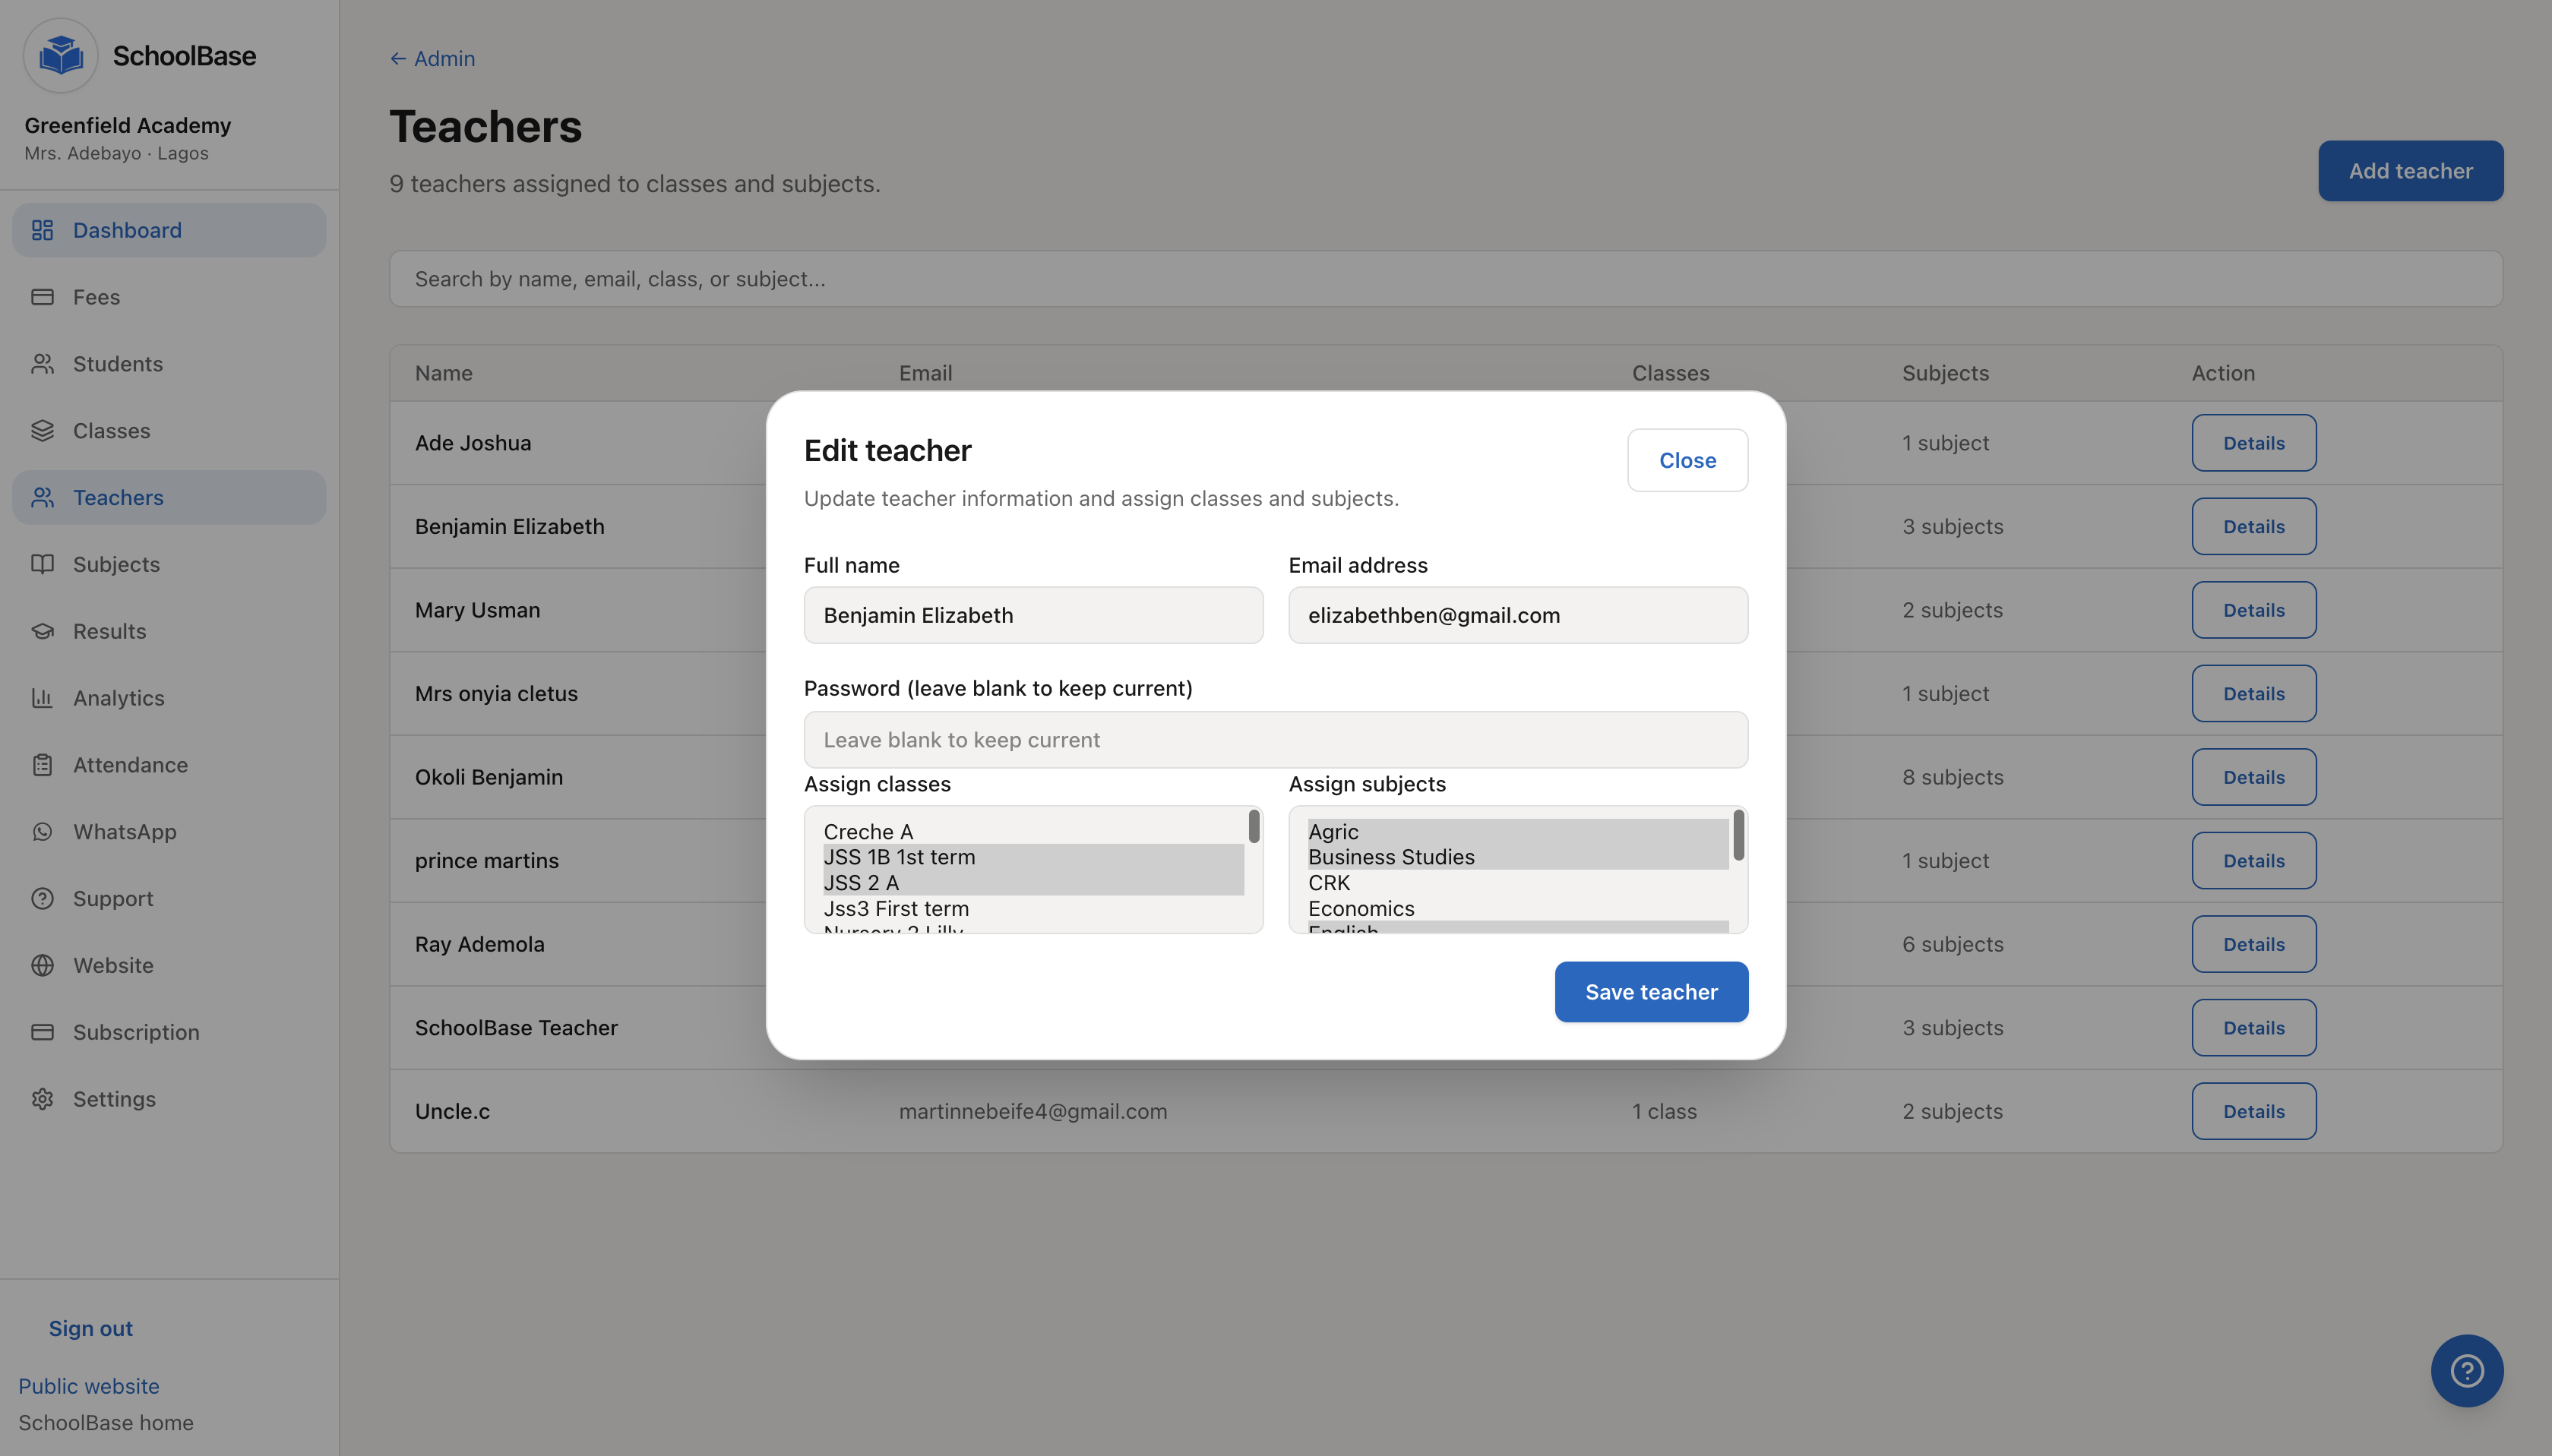This screenshot has height=1456, width=2552.
Task: Click the Fees card icon in sidebar
Action: point(42,297)
